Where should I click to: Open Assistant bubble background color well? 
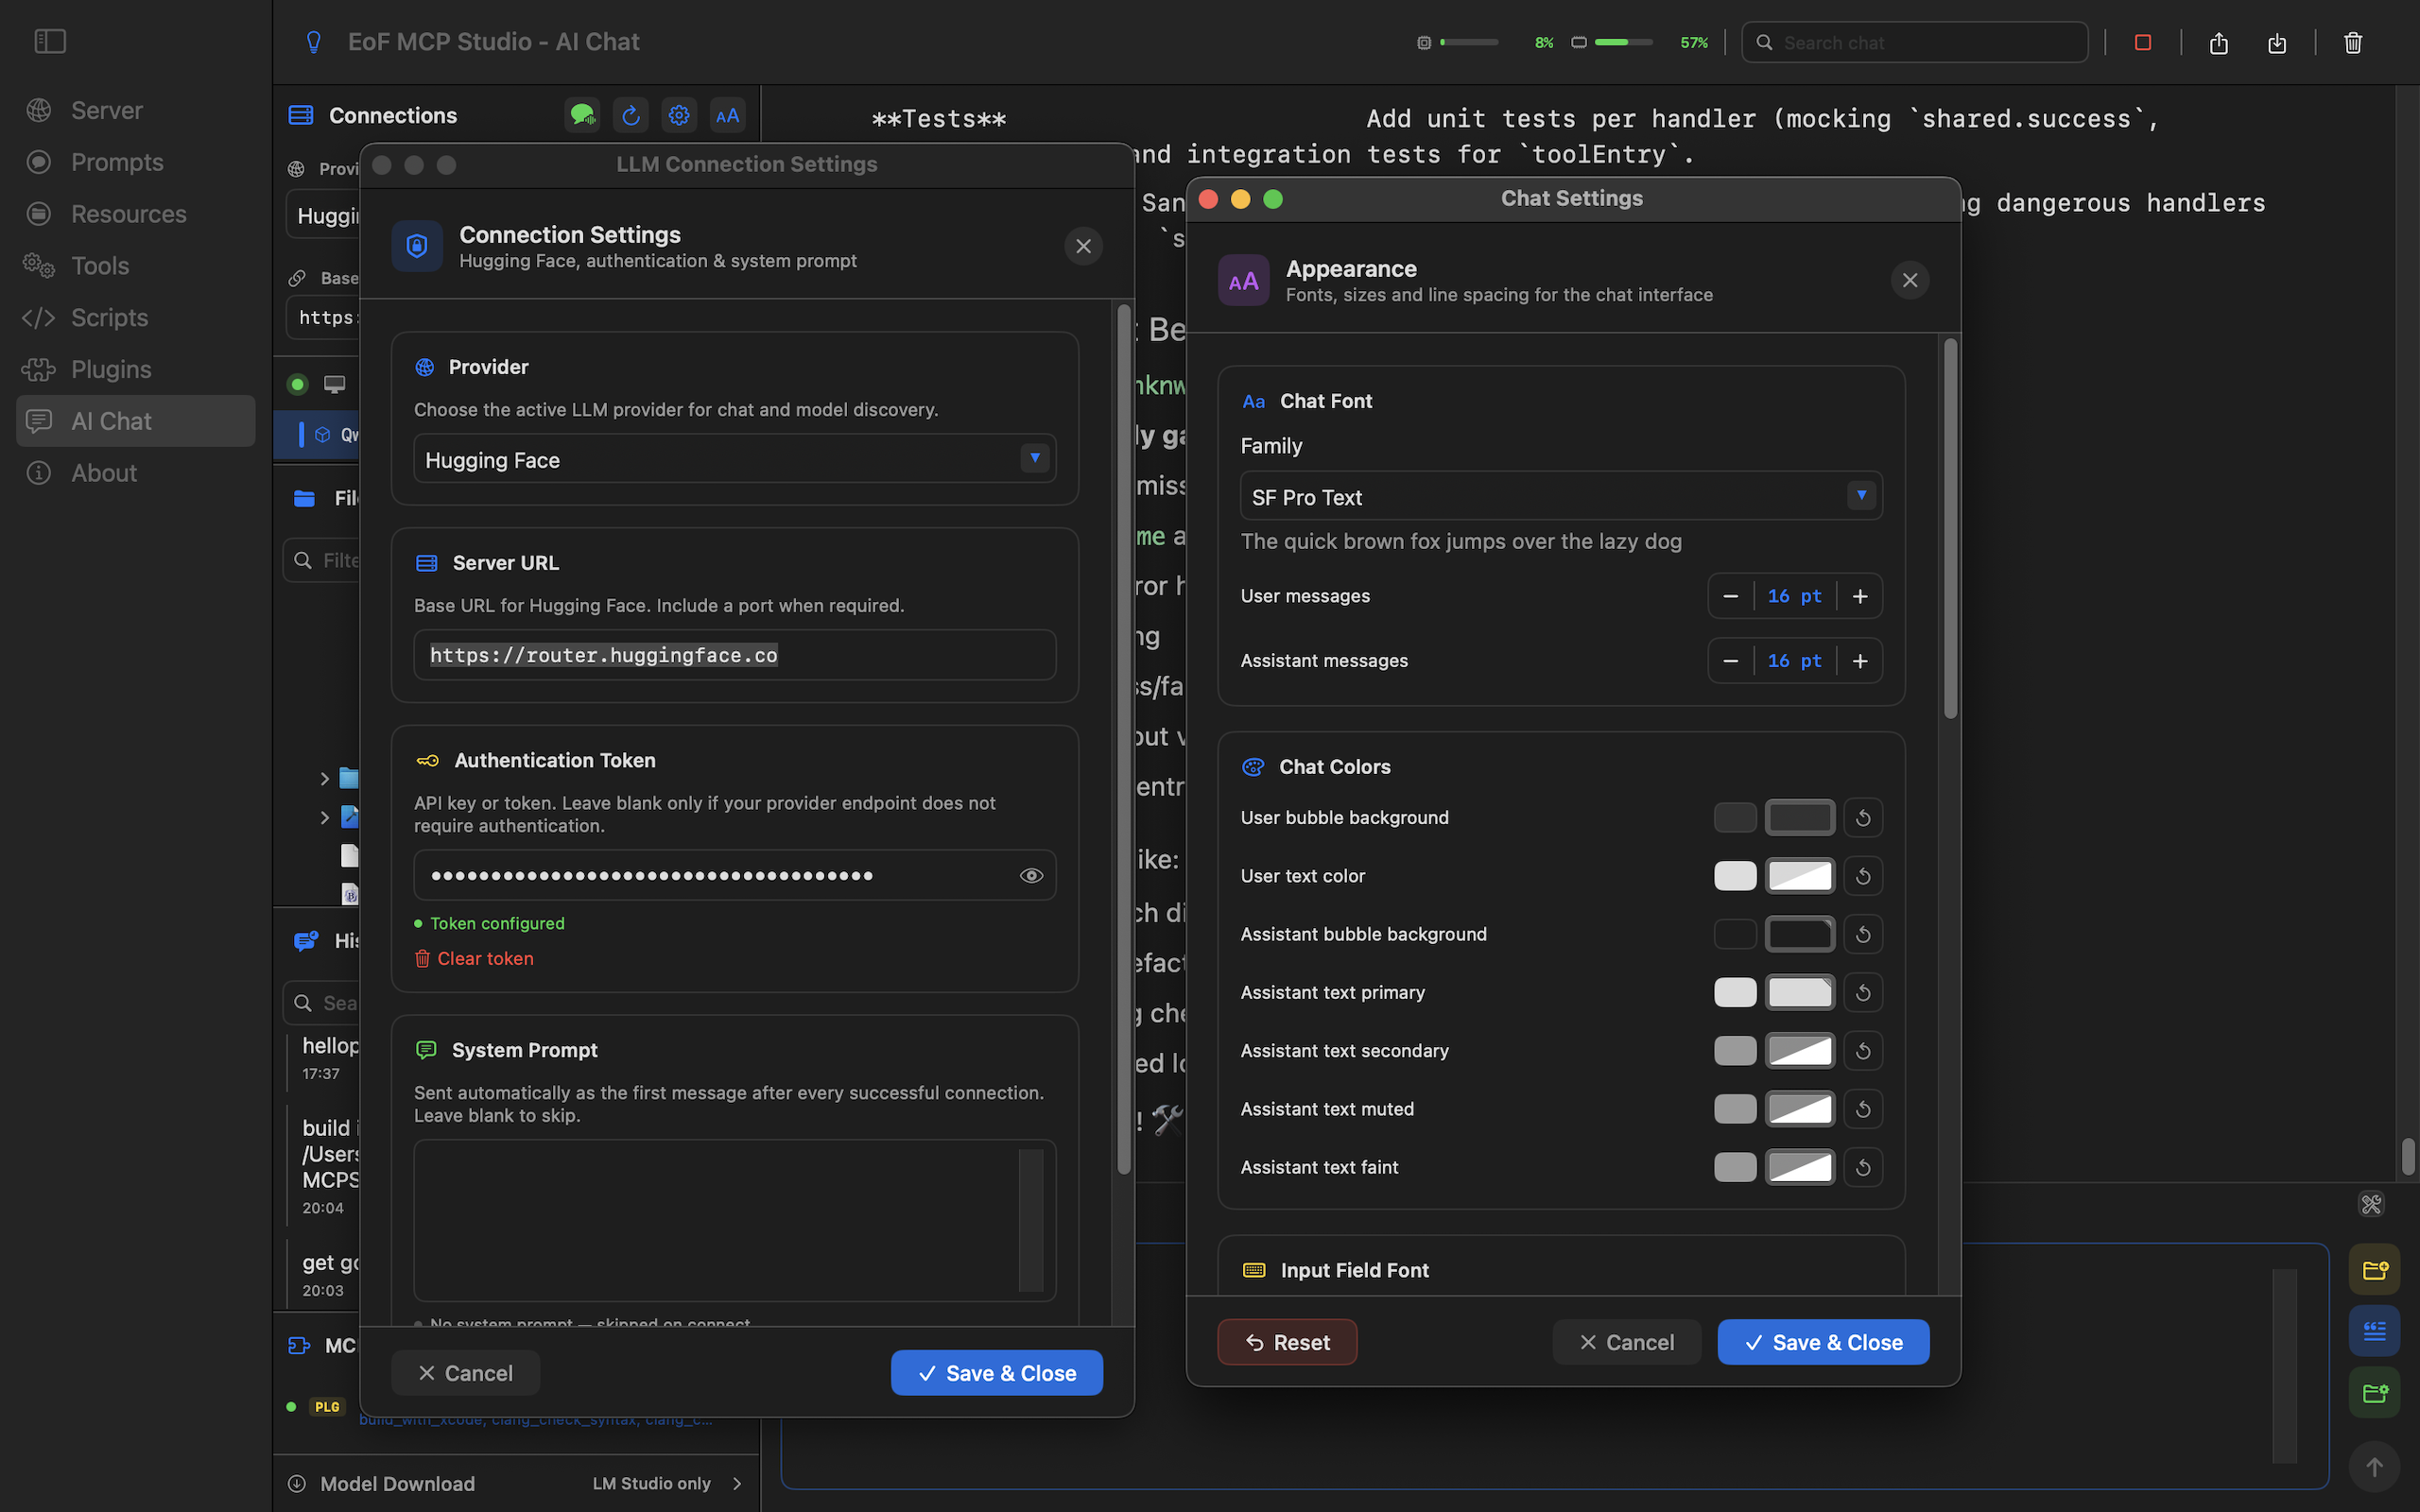coord(1799,934)
